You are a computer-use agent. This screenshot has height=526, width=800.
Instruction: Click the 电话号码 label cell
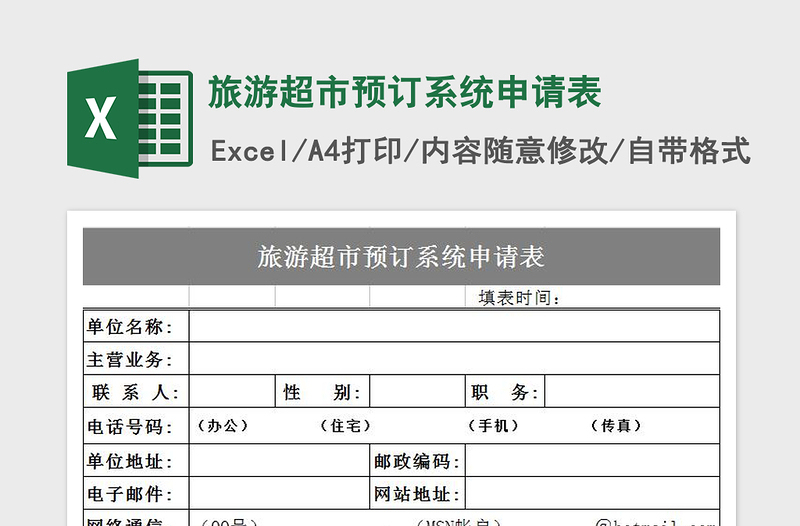click(136, 426)
